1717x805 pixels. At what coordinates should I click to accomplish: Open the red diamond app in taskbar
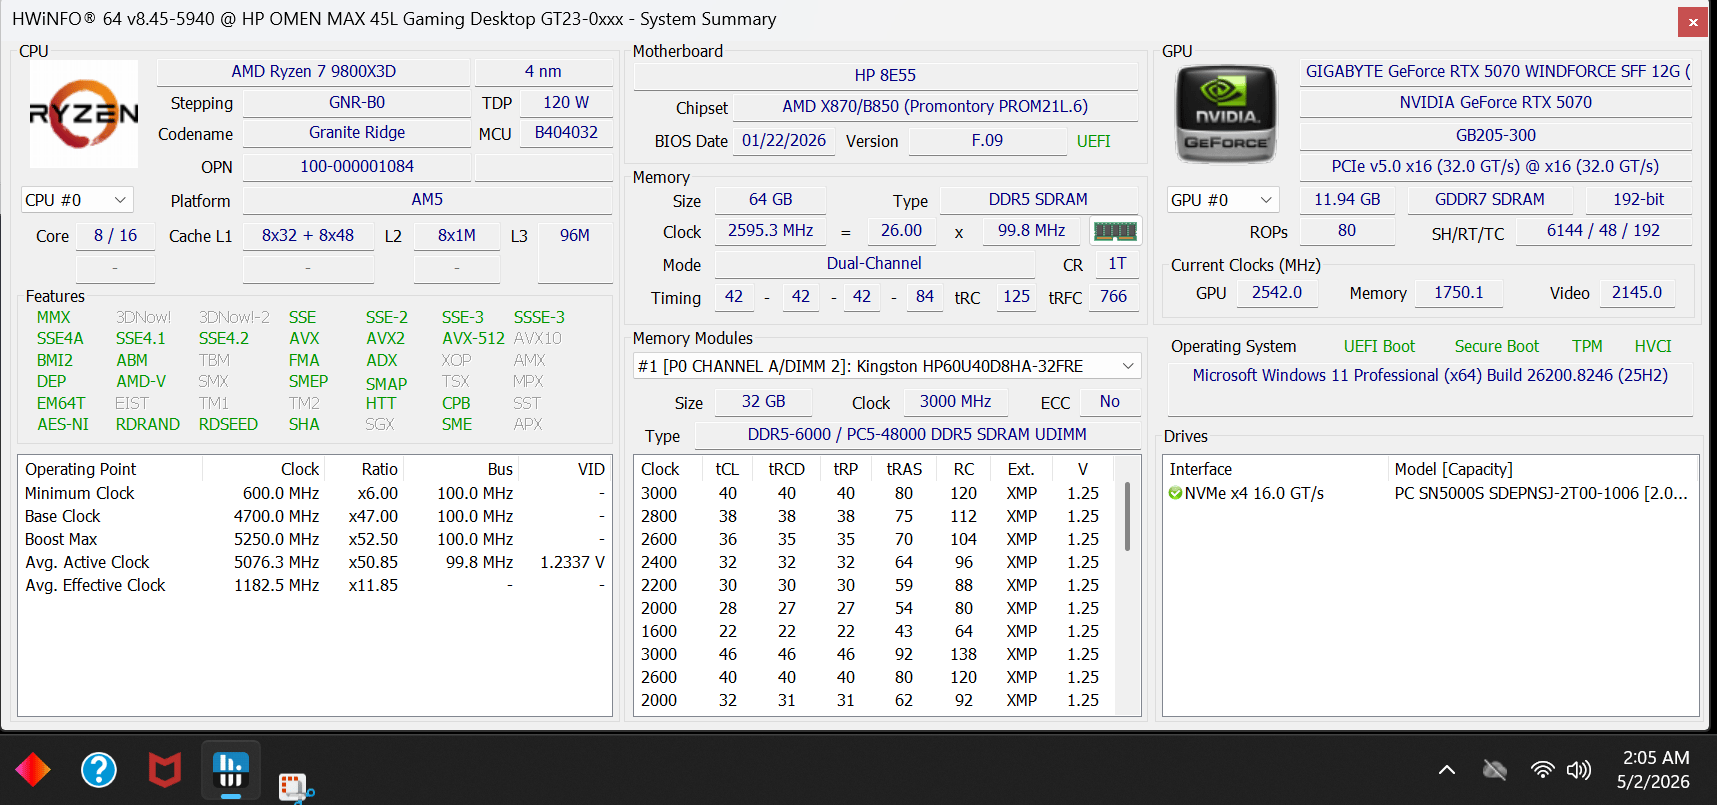click(x=33, y=769)
